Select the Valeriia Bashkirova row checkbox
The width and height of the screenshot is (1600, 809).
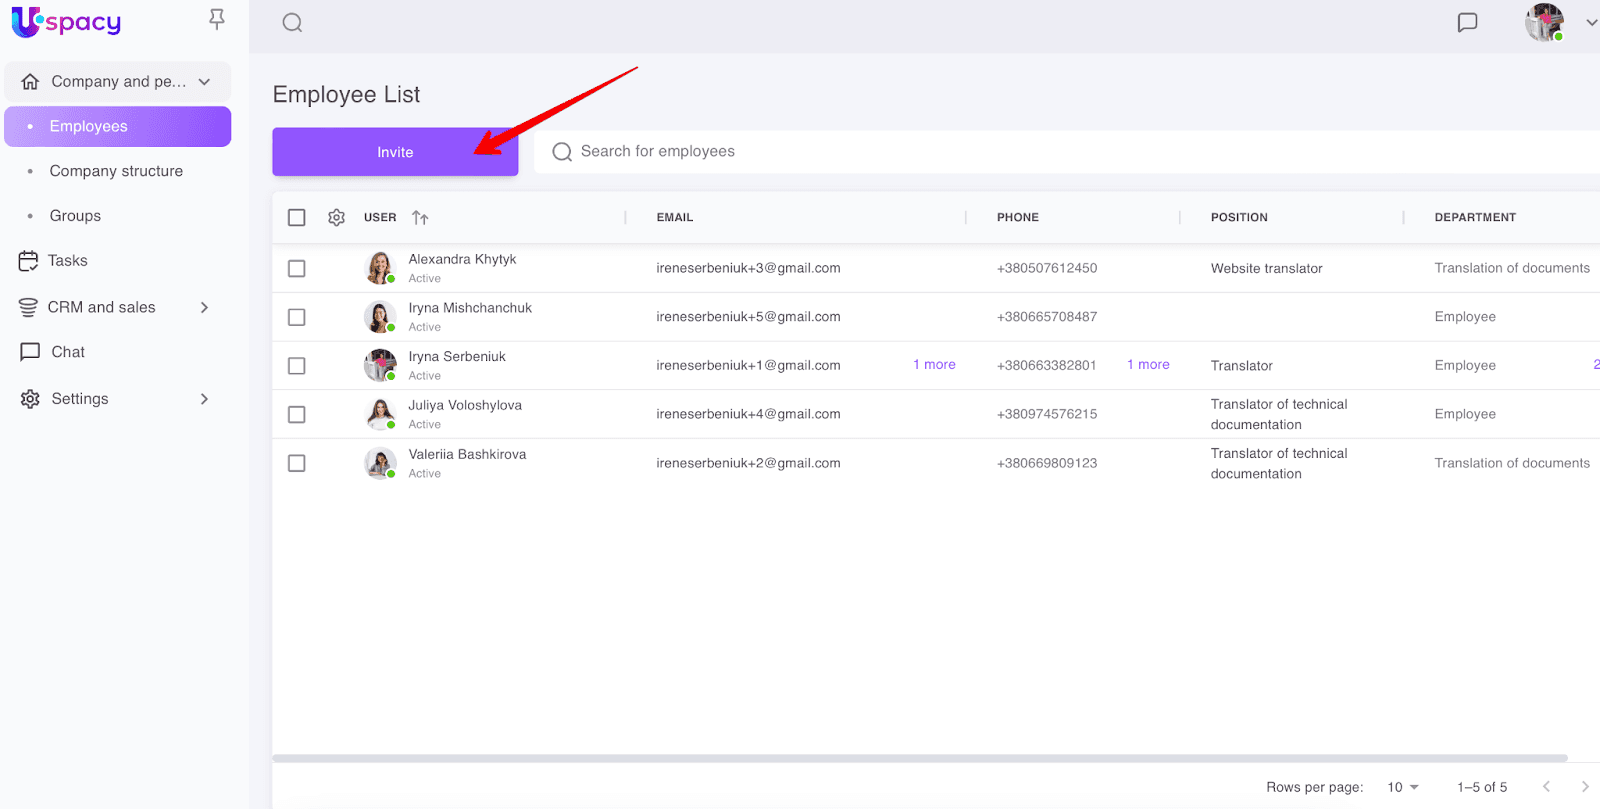(297, 463)
